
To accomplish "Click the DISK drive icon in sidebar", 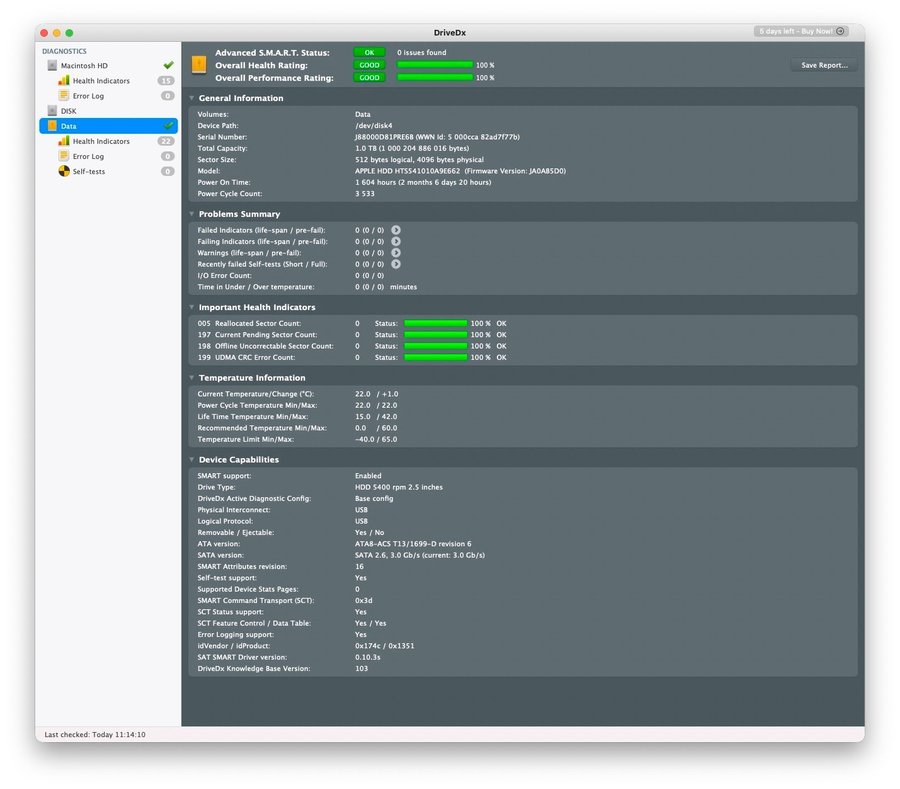I will coord(53,111).
